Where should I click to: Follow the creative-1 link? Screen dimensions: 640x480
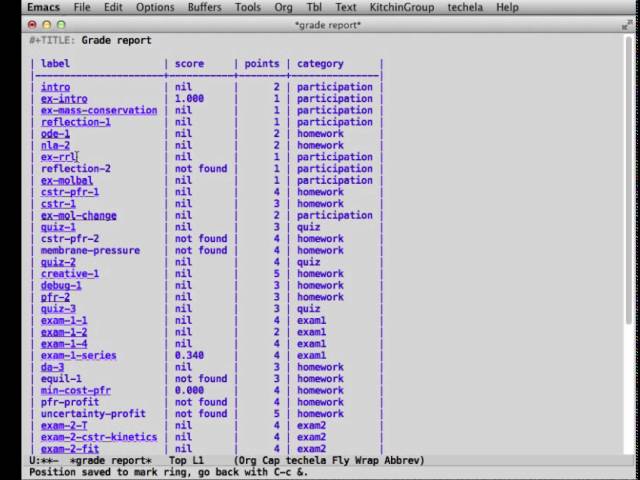tap(70, 273)
